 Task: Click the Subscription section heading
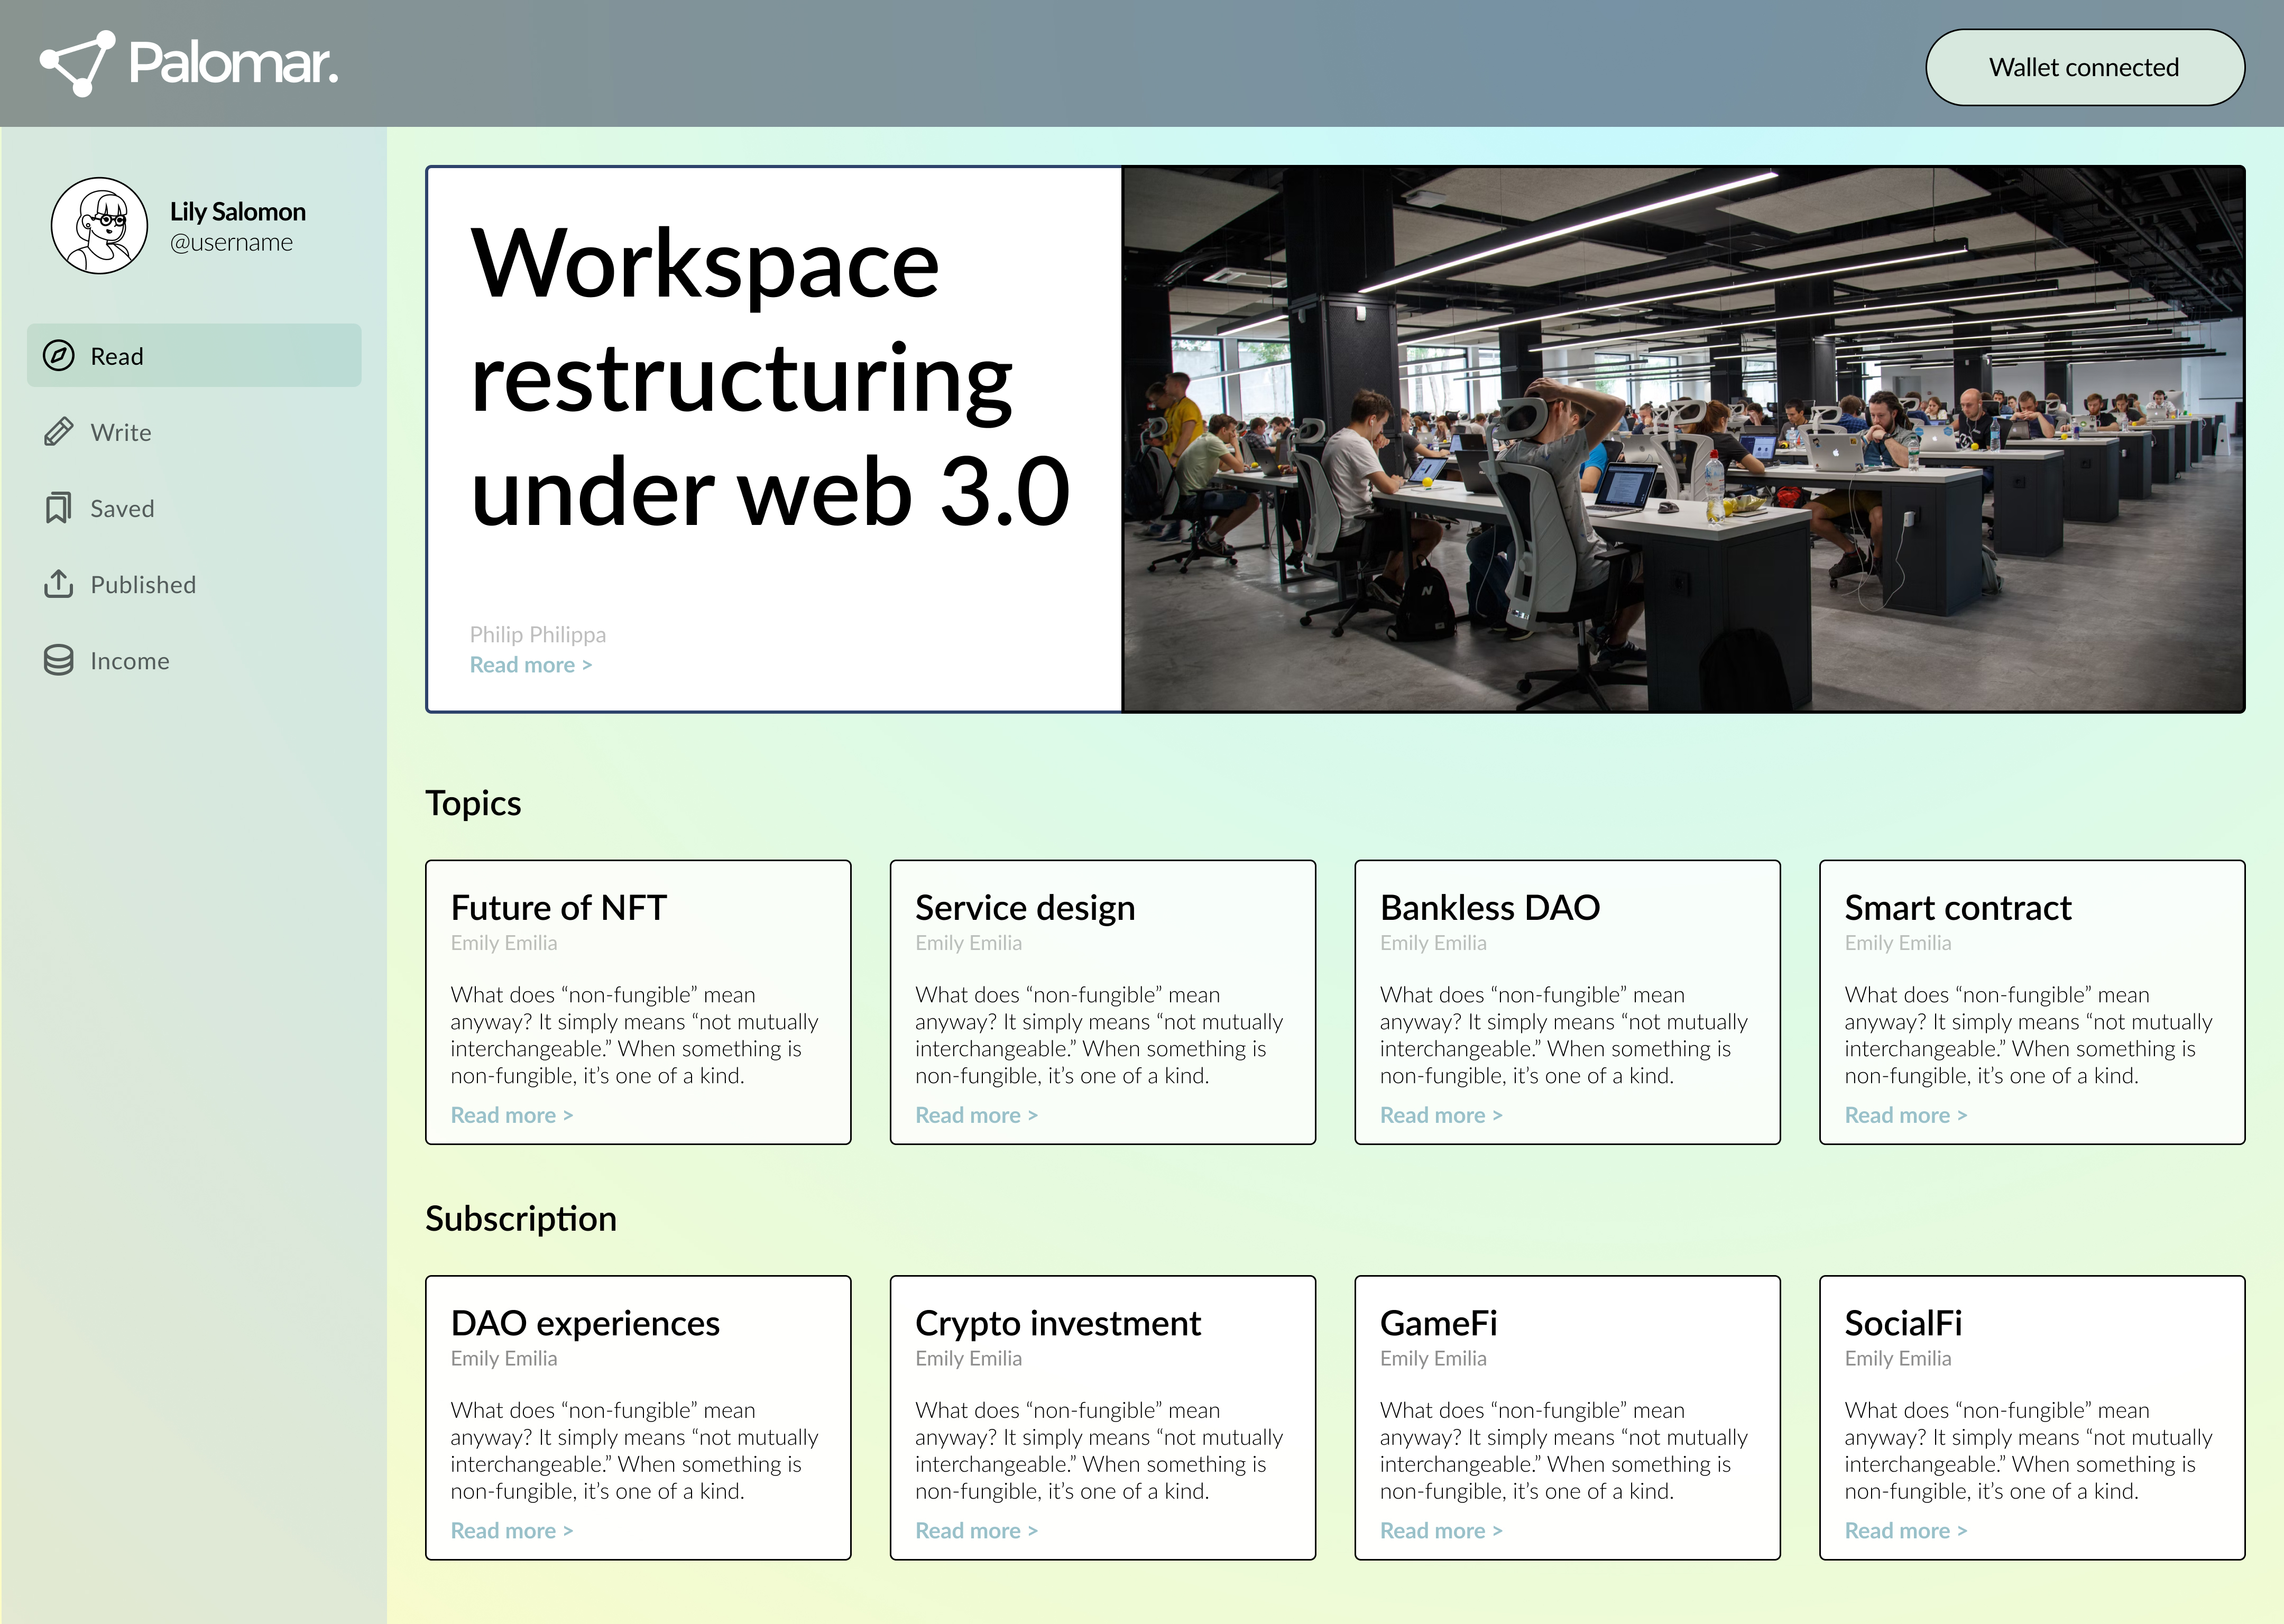[x=521, y=1219]
